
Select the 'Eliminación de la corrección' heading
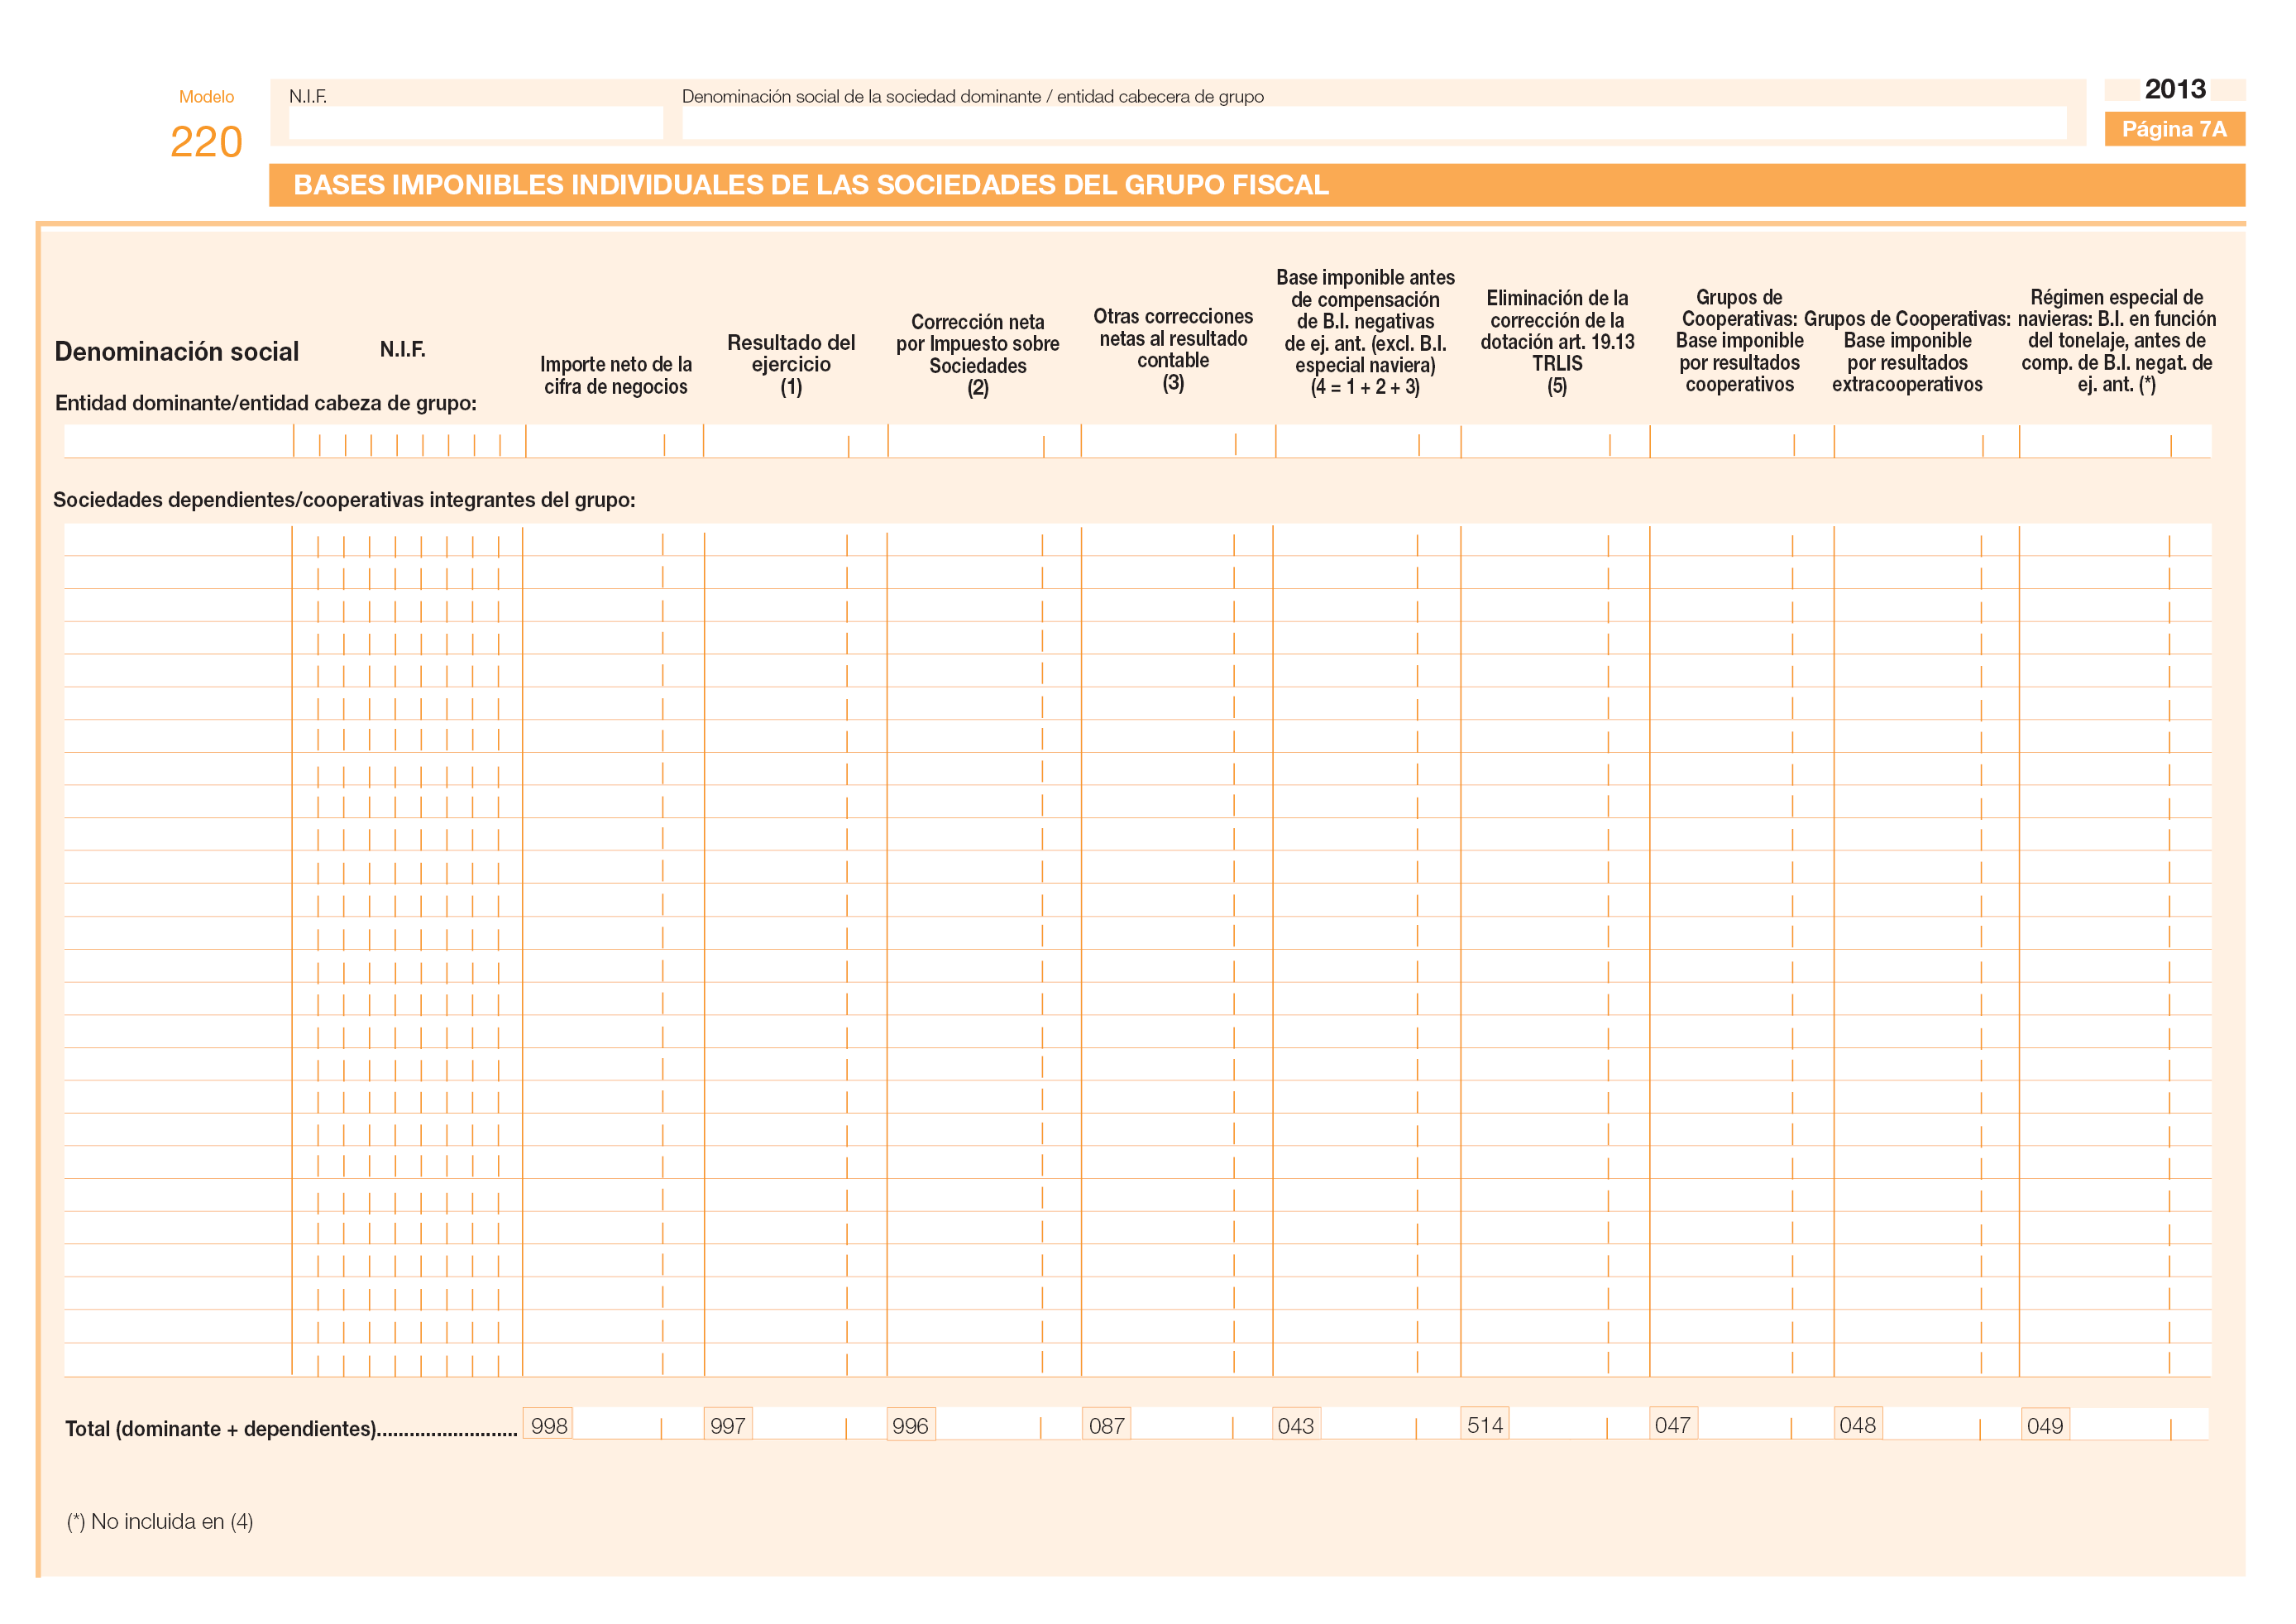click(x=1557, y=341)
